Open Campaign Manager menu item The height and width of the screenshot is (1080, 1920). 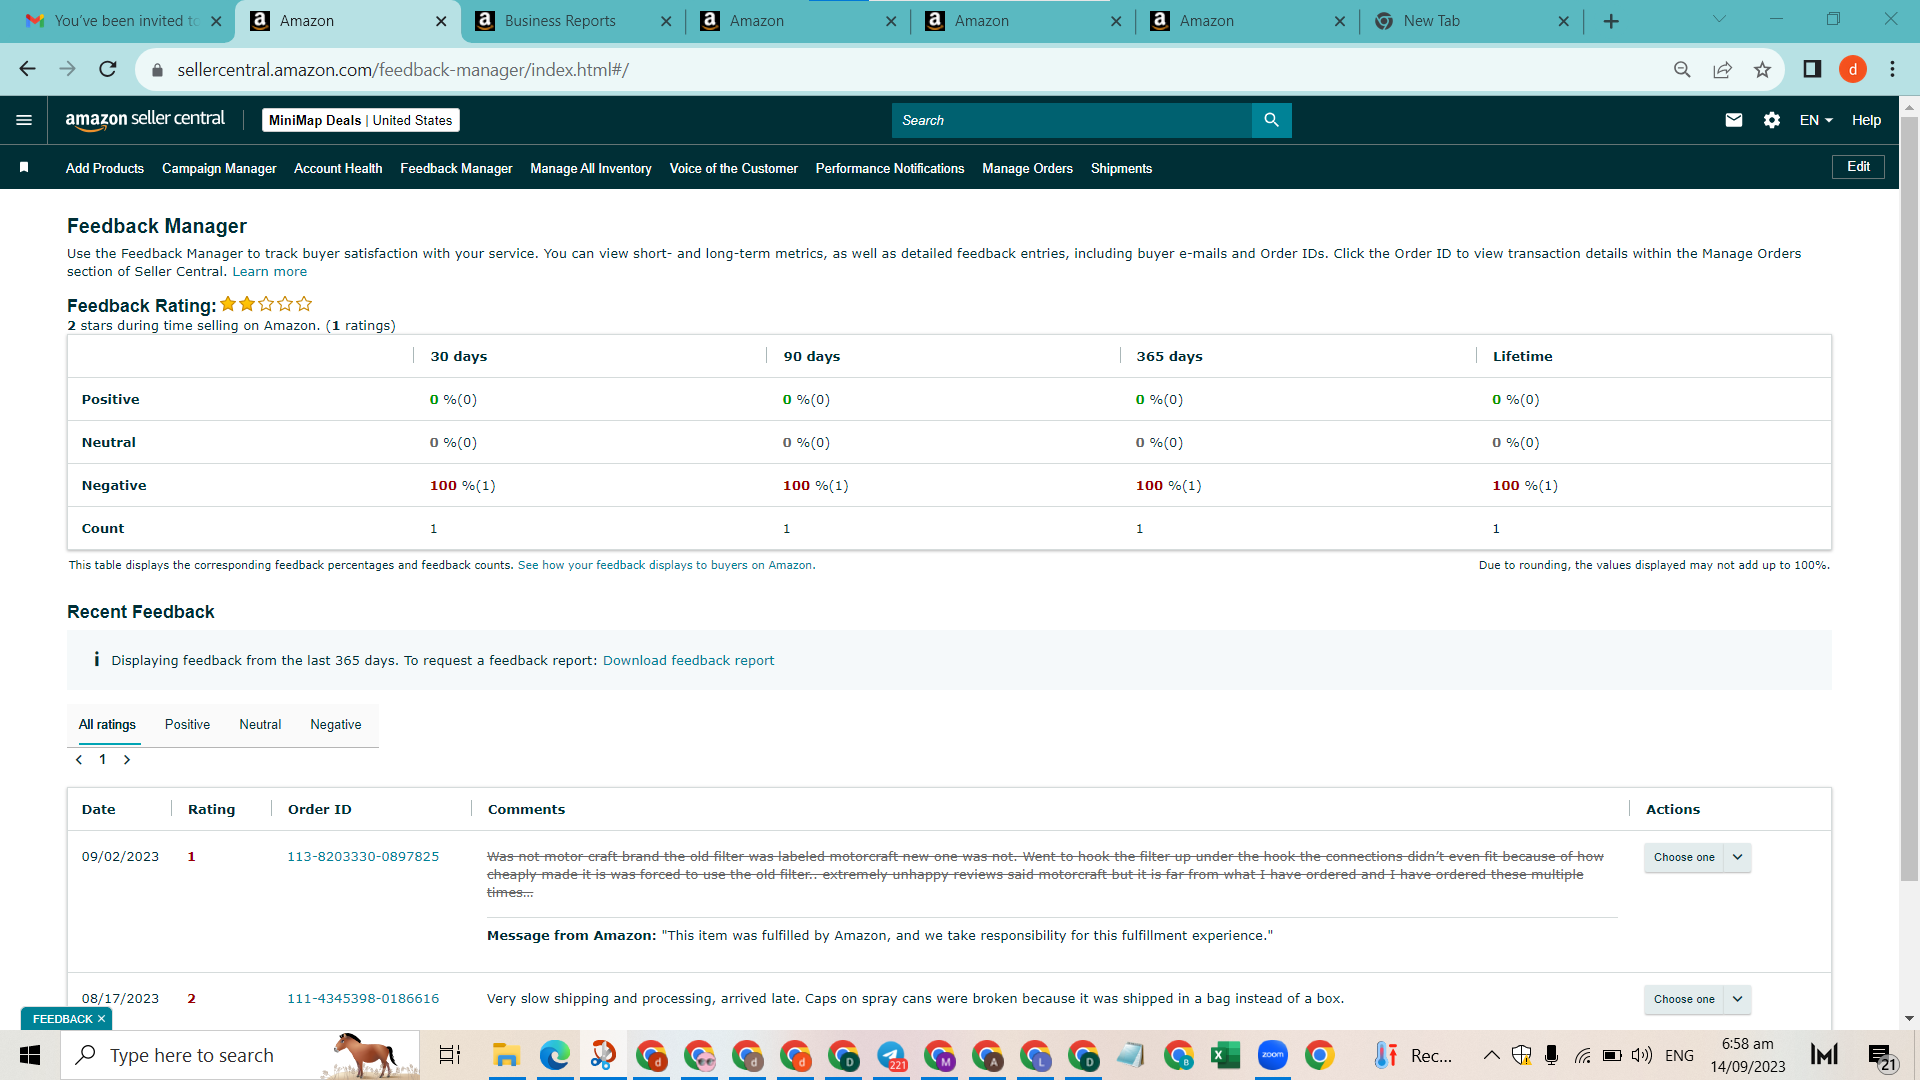(x=219, y=168)
